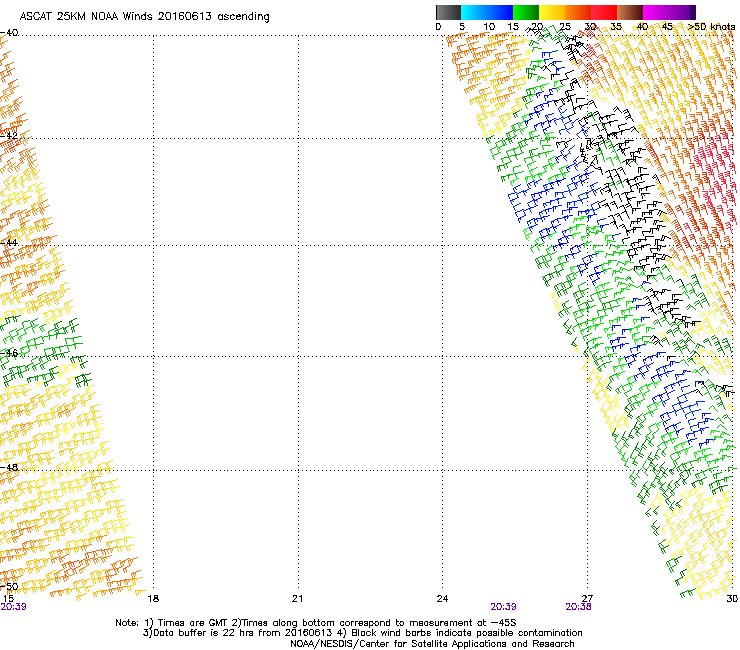This screenshot has height=650, width=740.
Task: Click the "27" longitude axis label
Action: tap(587, 599)
